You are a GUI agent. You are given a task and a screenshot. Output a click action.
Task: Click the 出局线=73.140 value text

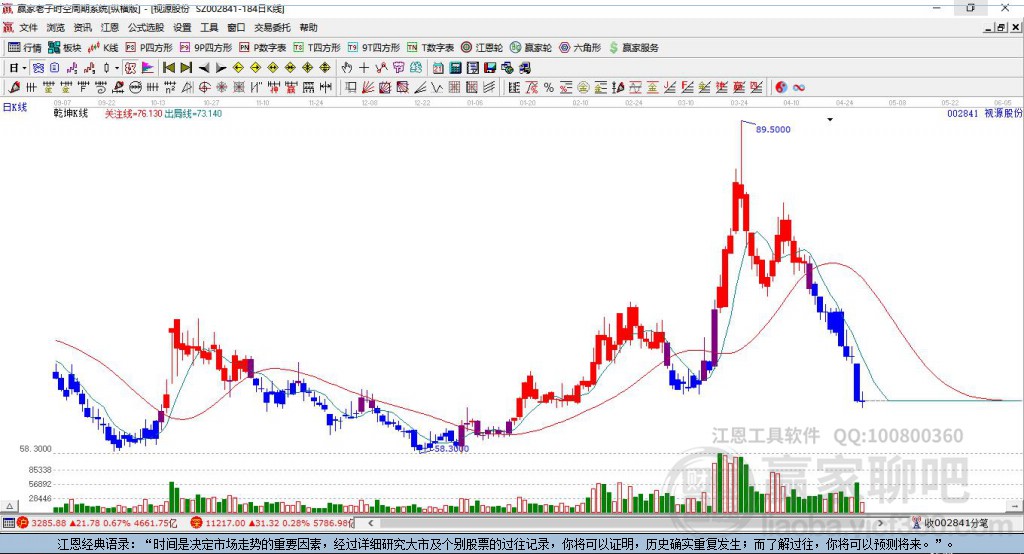tap(193, 113)
